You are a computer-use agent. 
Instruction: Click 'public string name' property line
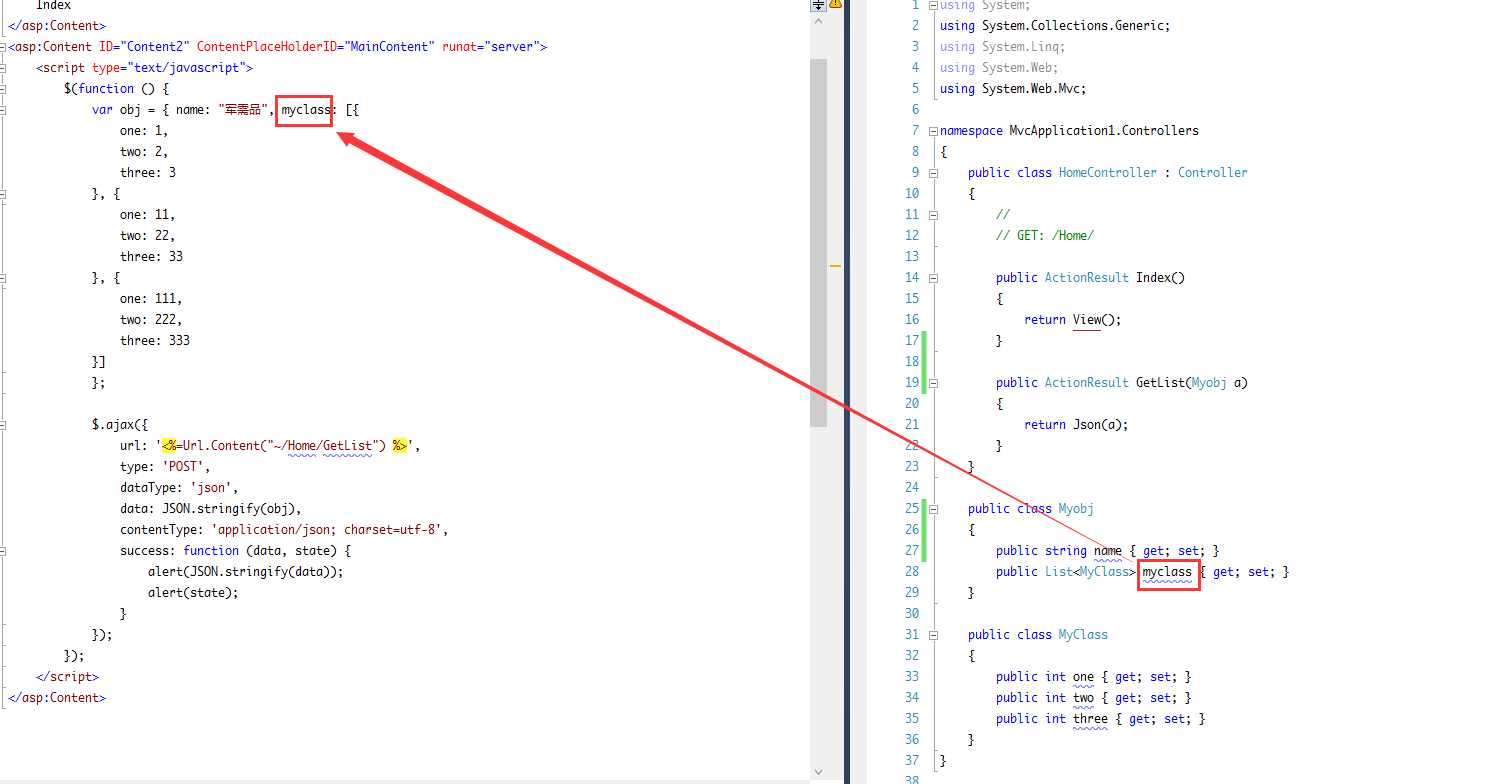click(1108, 550)
